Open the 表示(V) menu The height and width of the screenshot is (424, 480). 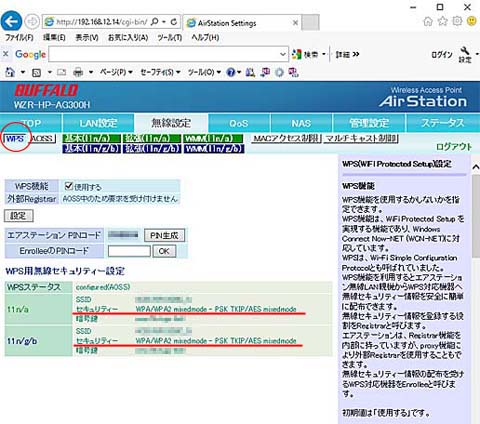tap(87, 37)
